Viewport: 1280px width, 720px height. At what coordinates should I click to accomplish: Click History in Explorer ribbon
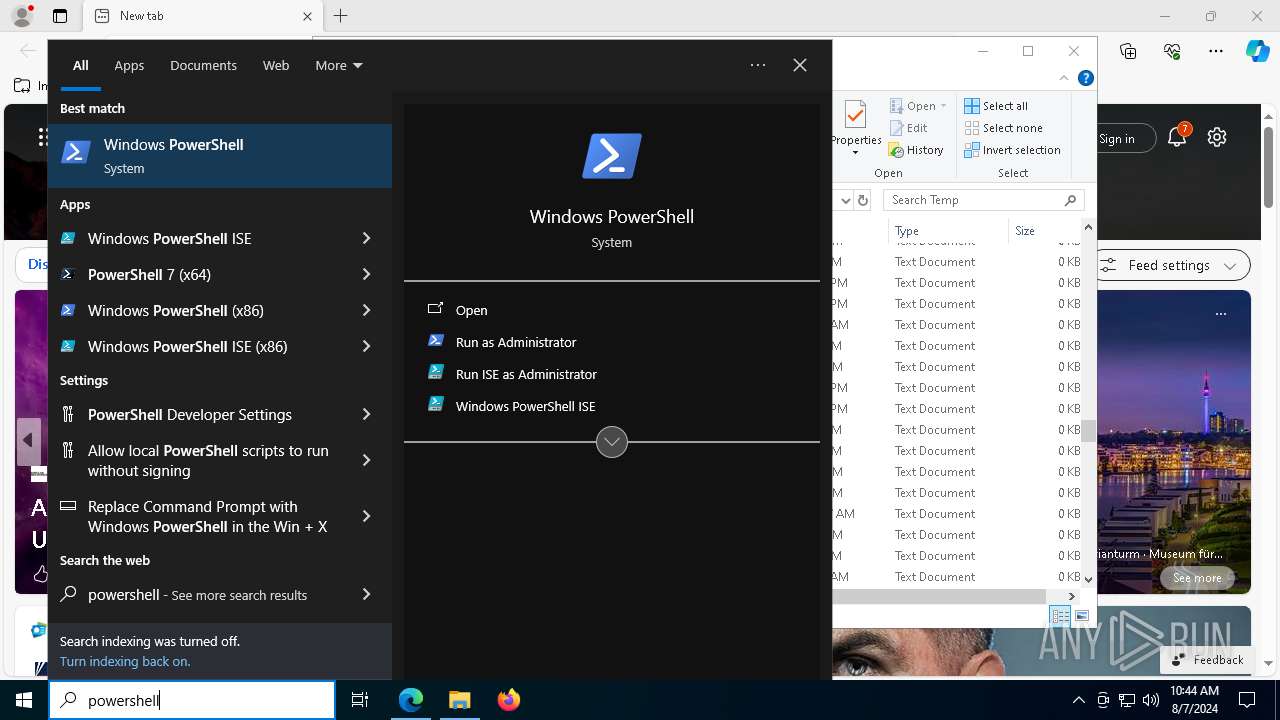[915, 150]
